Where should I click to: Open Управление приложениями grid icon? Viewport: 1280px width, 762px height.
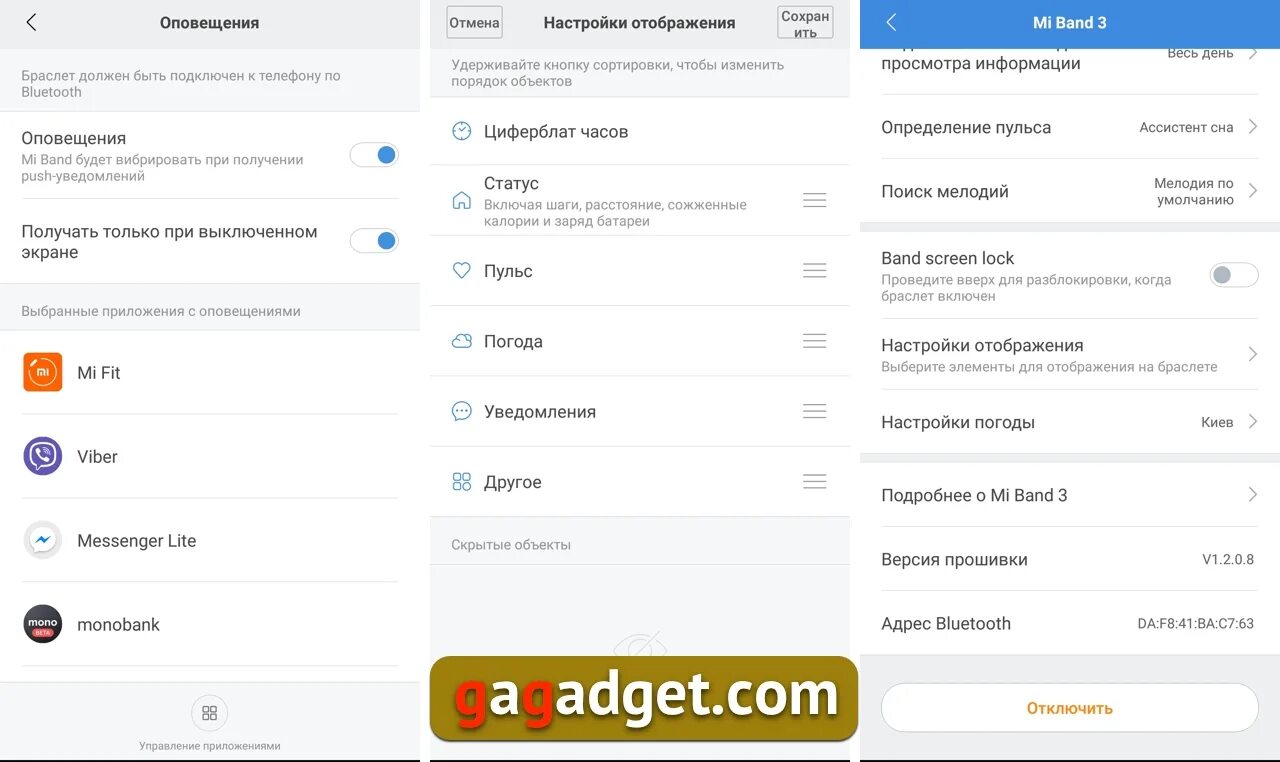[210, 713]
